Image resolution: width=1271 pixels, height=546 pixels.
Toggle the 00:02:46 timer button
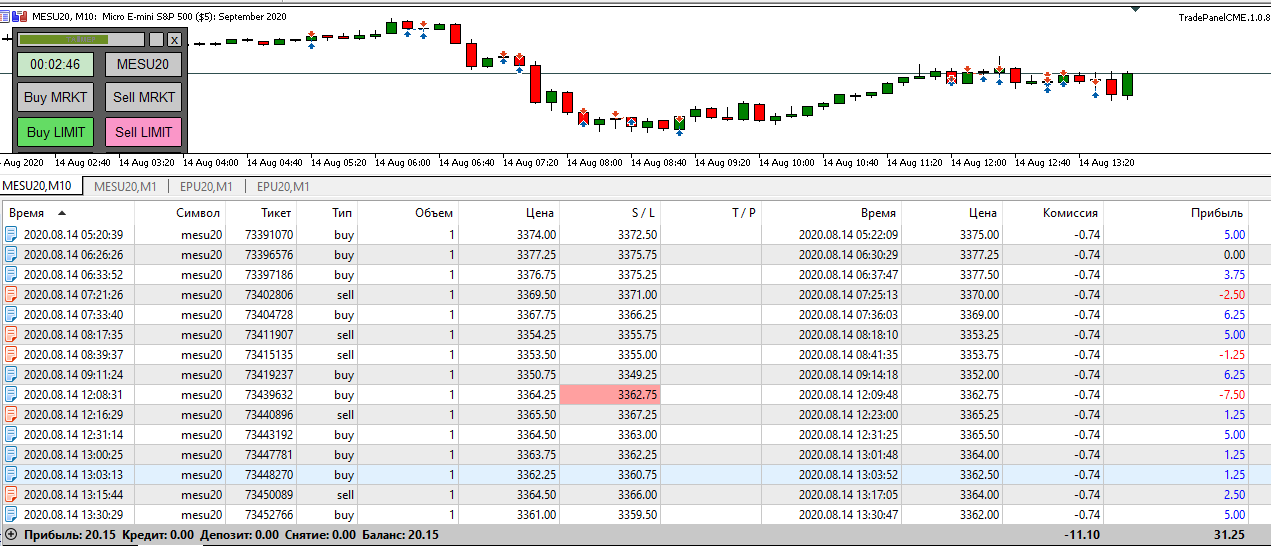point(55,65)
